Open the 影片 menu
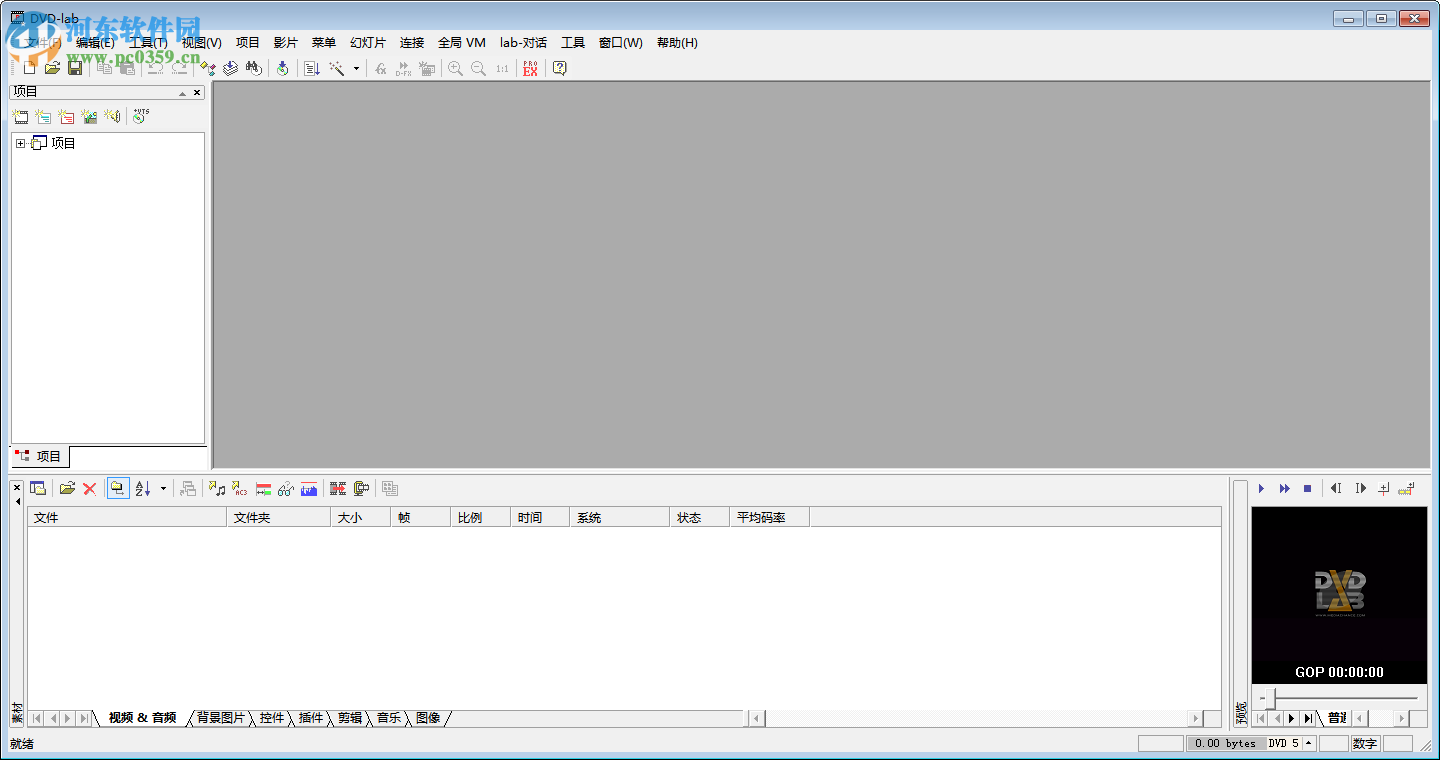 point(285,43)
